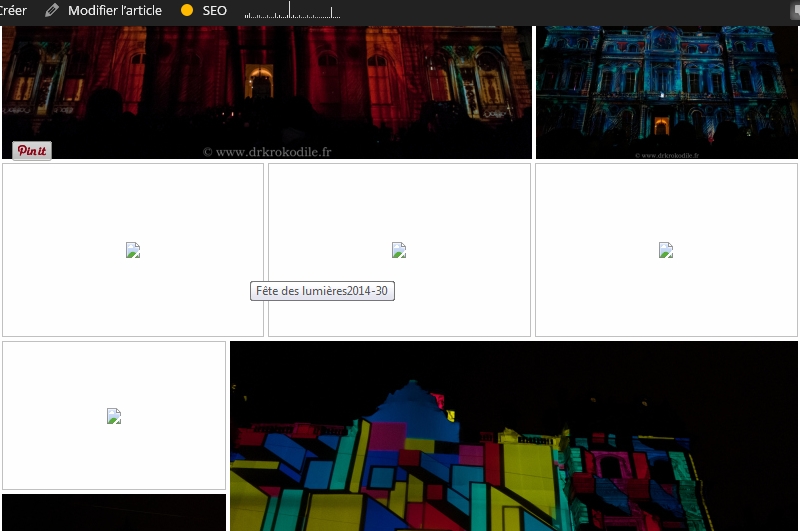Click the broken image icon in the right gallery cell
800x531 pixels.
[666, 250]
